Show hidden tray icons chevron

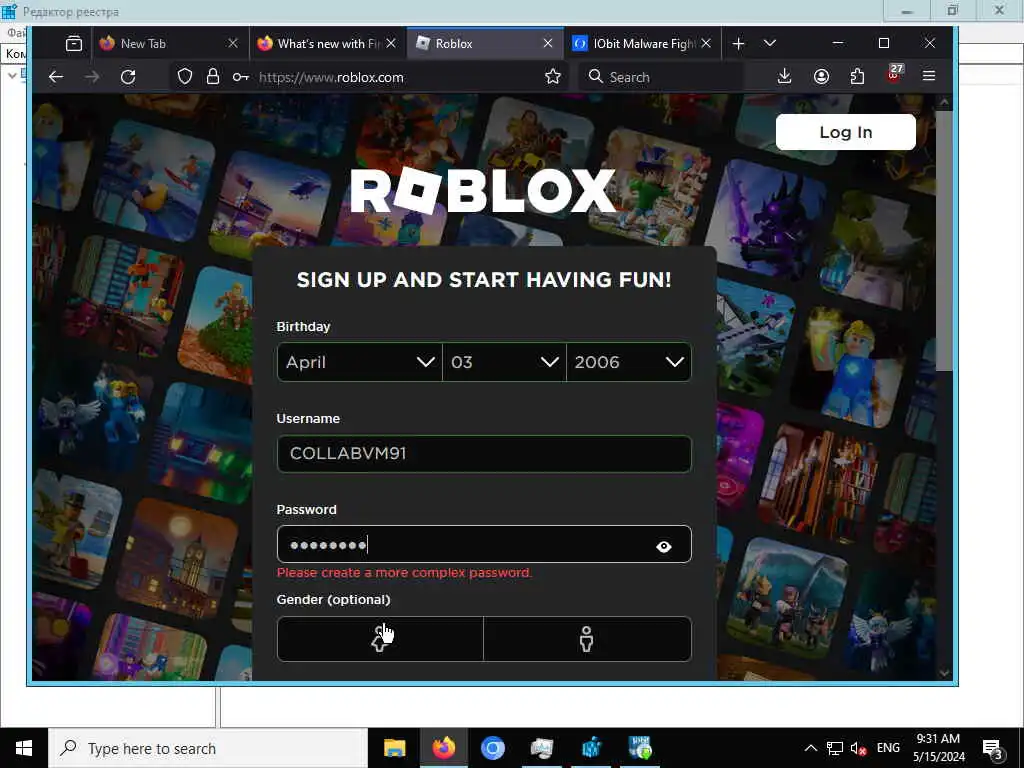[x=810, y=748]
